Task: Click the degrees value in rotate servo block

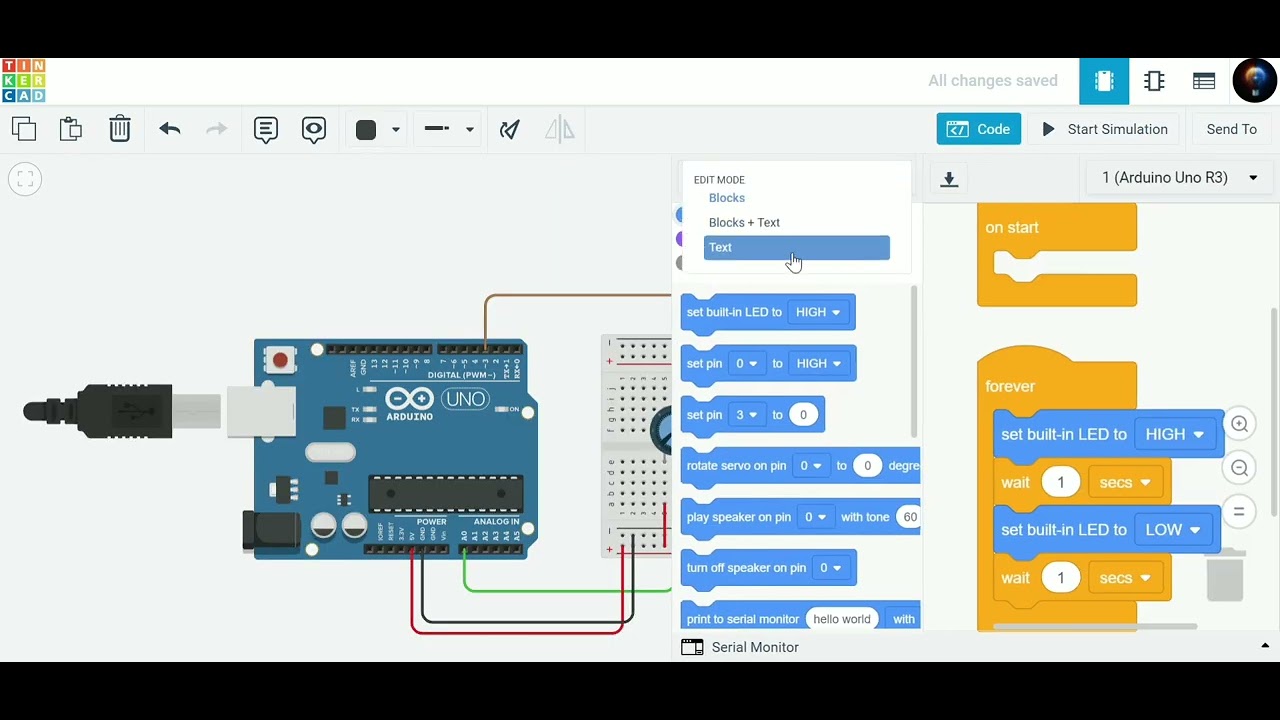Action: (867, 466)
